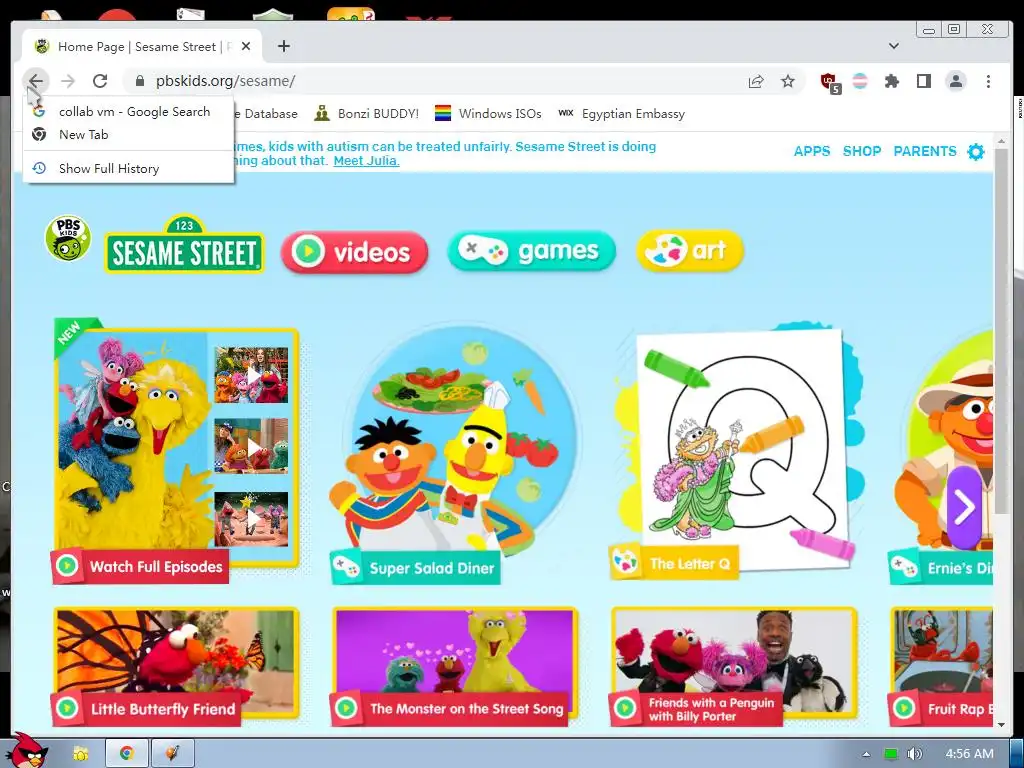Open the paint app taskbar icon
Viewport: 1024px width, 768px height.
(172, 754)
